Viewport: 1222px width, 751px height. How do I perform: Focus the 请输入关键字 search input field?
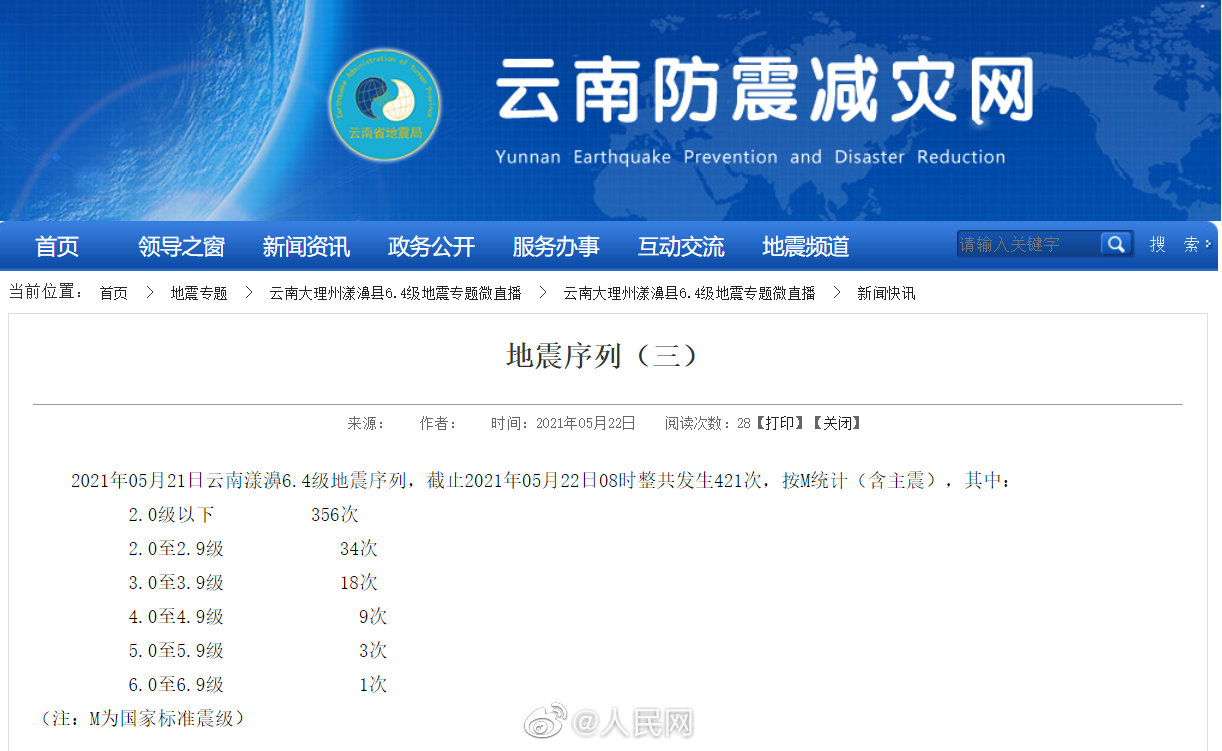click(1029, 244)
